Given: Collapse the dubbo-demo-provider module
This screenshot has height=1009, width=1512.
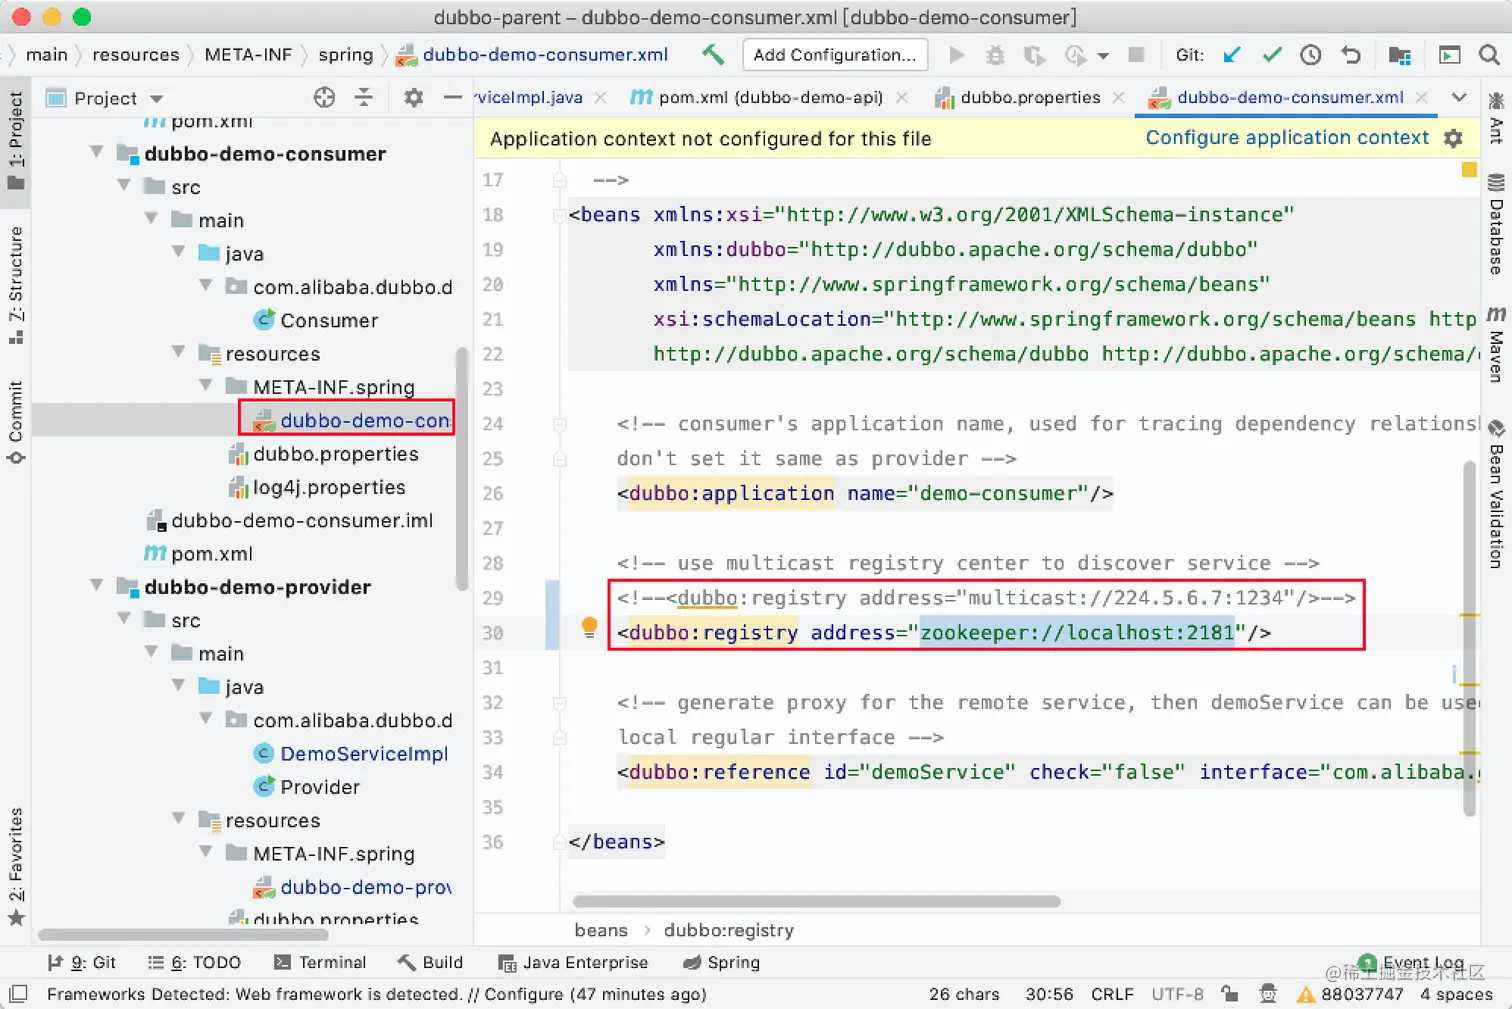Looking at the screenshot, I should click(97, 586).
